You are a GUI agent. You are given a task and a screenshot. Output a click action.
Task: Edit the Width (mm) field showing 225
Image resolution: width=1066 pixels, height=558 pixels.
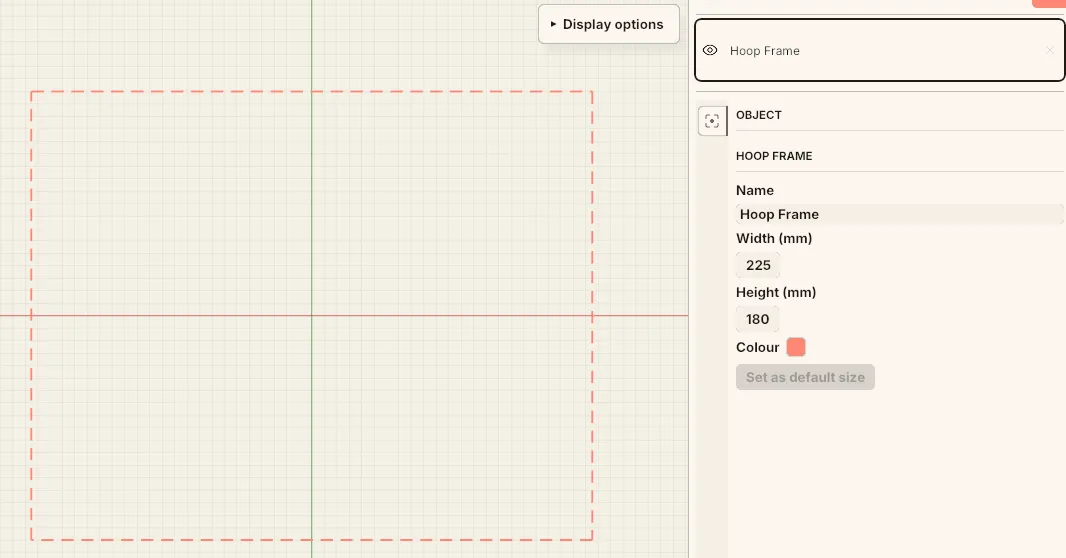tap(758, 265)
